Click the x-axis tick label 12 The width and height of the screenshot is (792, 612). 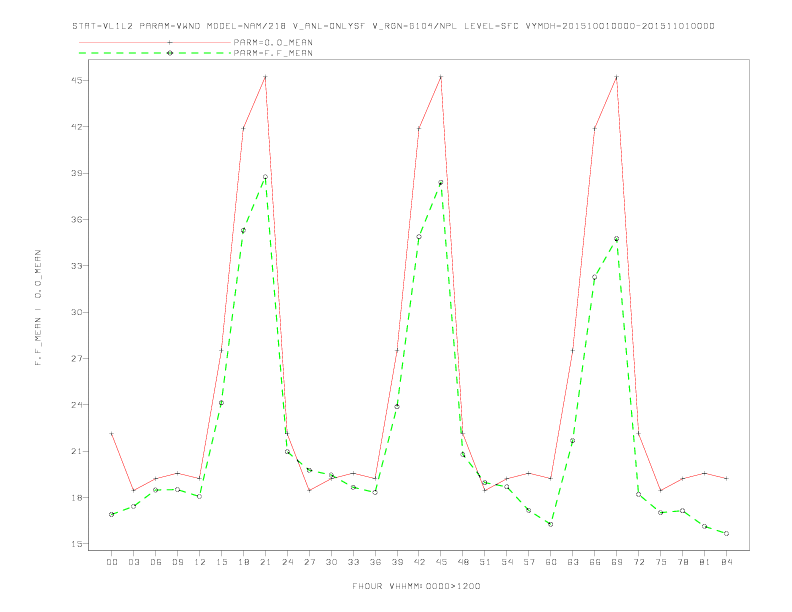[200, 562]
